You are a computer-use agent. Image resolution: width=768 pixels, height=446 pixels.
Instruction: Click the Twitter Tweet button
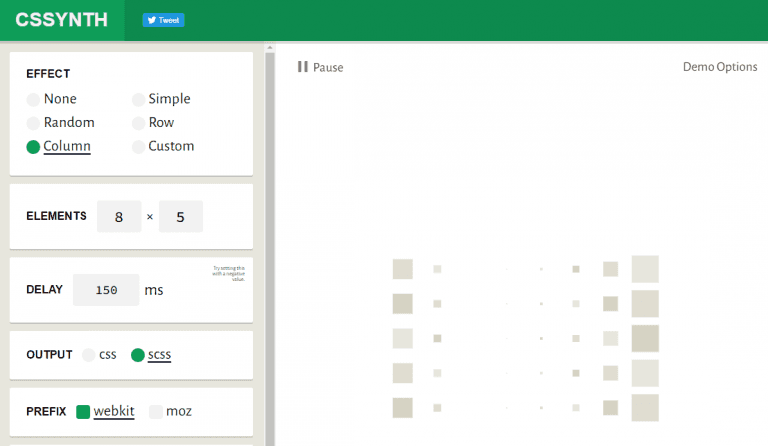(163, 20)
